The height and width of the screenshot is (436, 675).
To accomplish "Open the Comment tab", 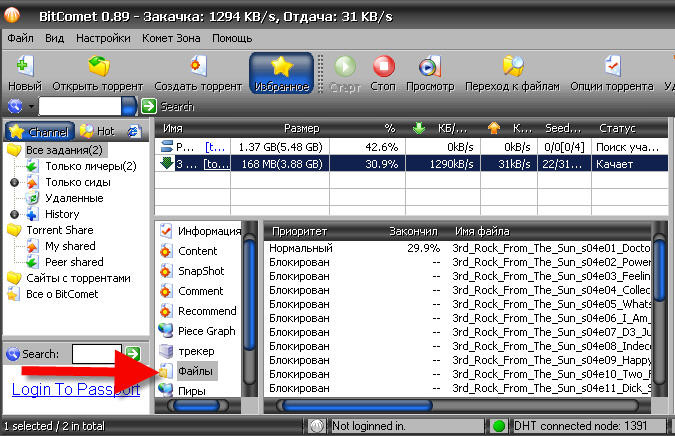I will click(200, 291).
